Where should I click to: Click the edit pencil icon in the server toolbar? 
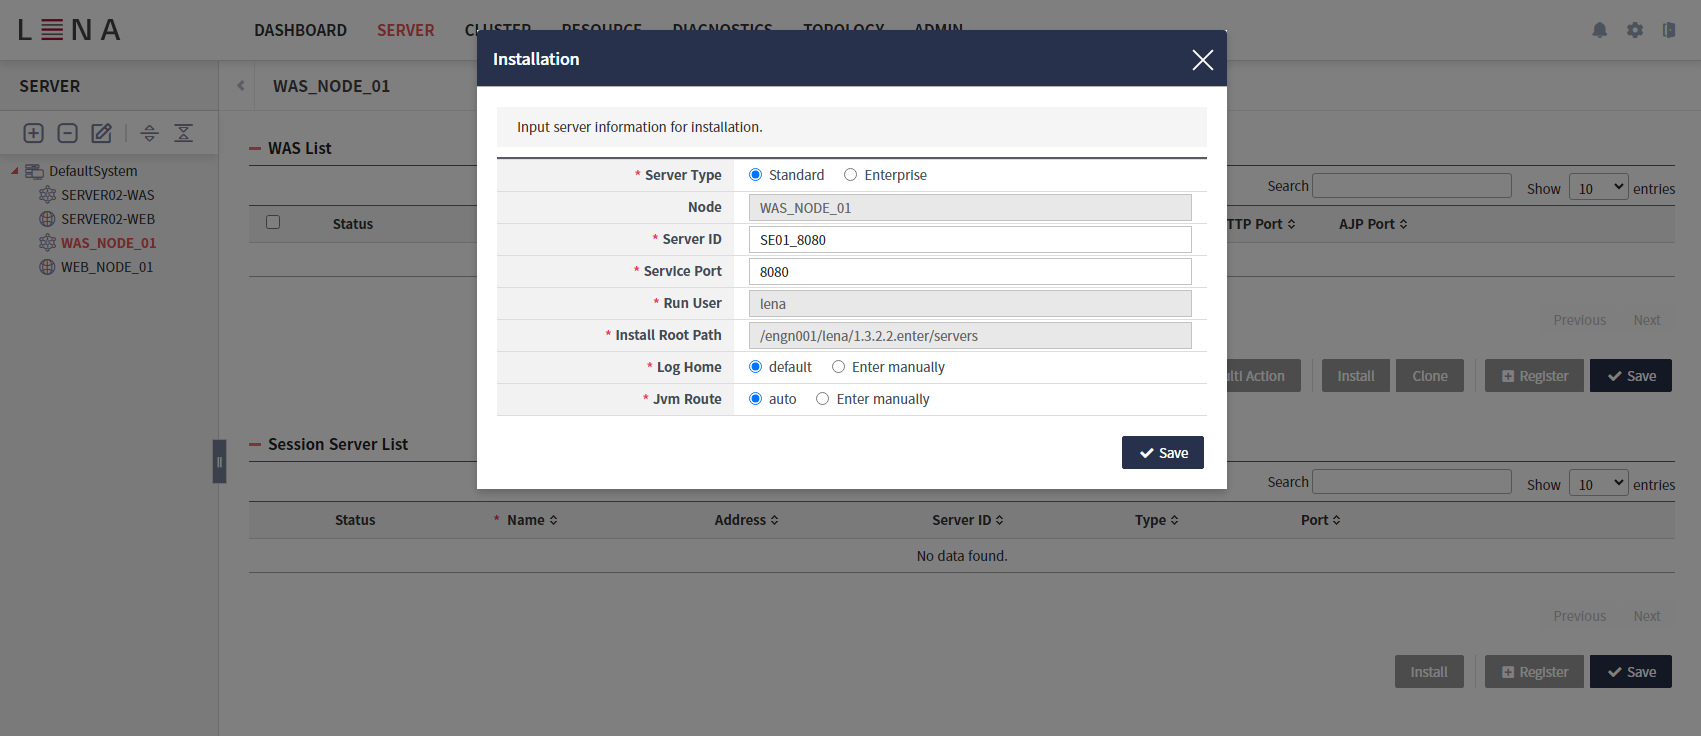(x=102, y=133)
